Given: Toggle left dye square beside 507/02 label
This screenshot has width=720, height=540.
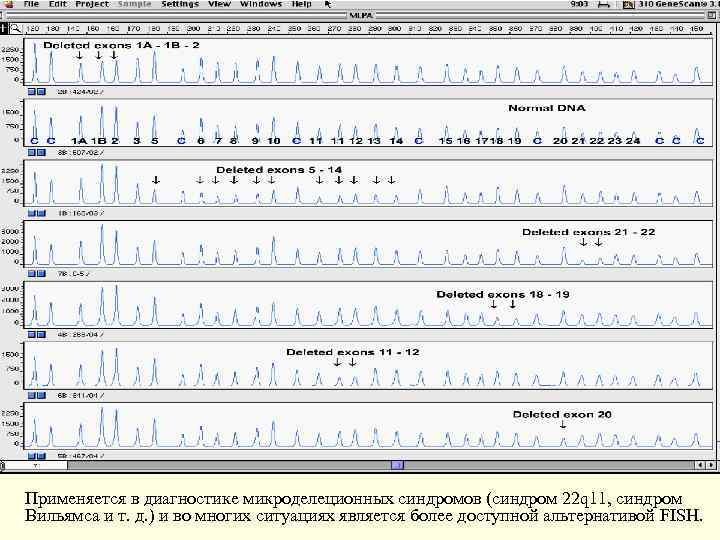Looking at the screenshot, I should [32, 152].
